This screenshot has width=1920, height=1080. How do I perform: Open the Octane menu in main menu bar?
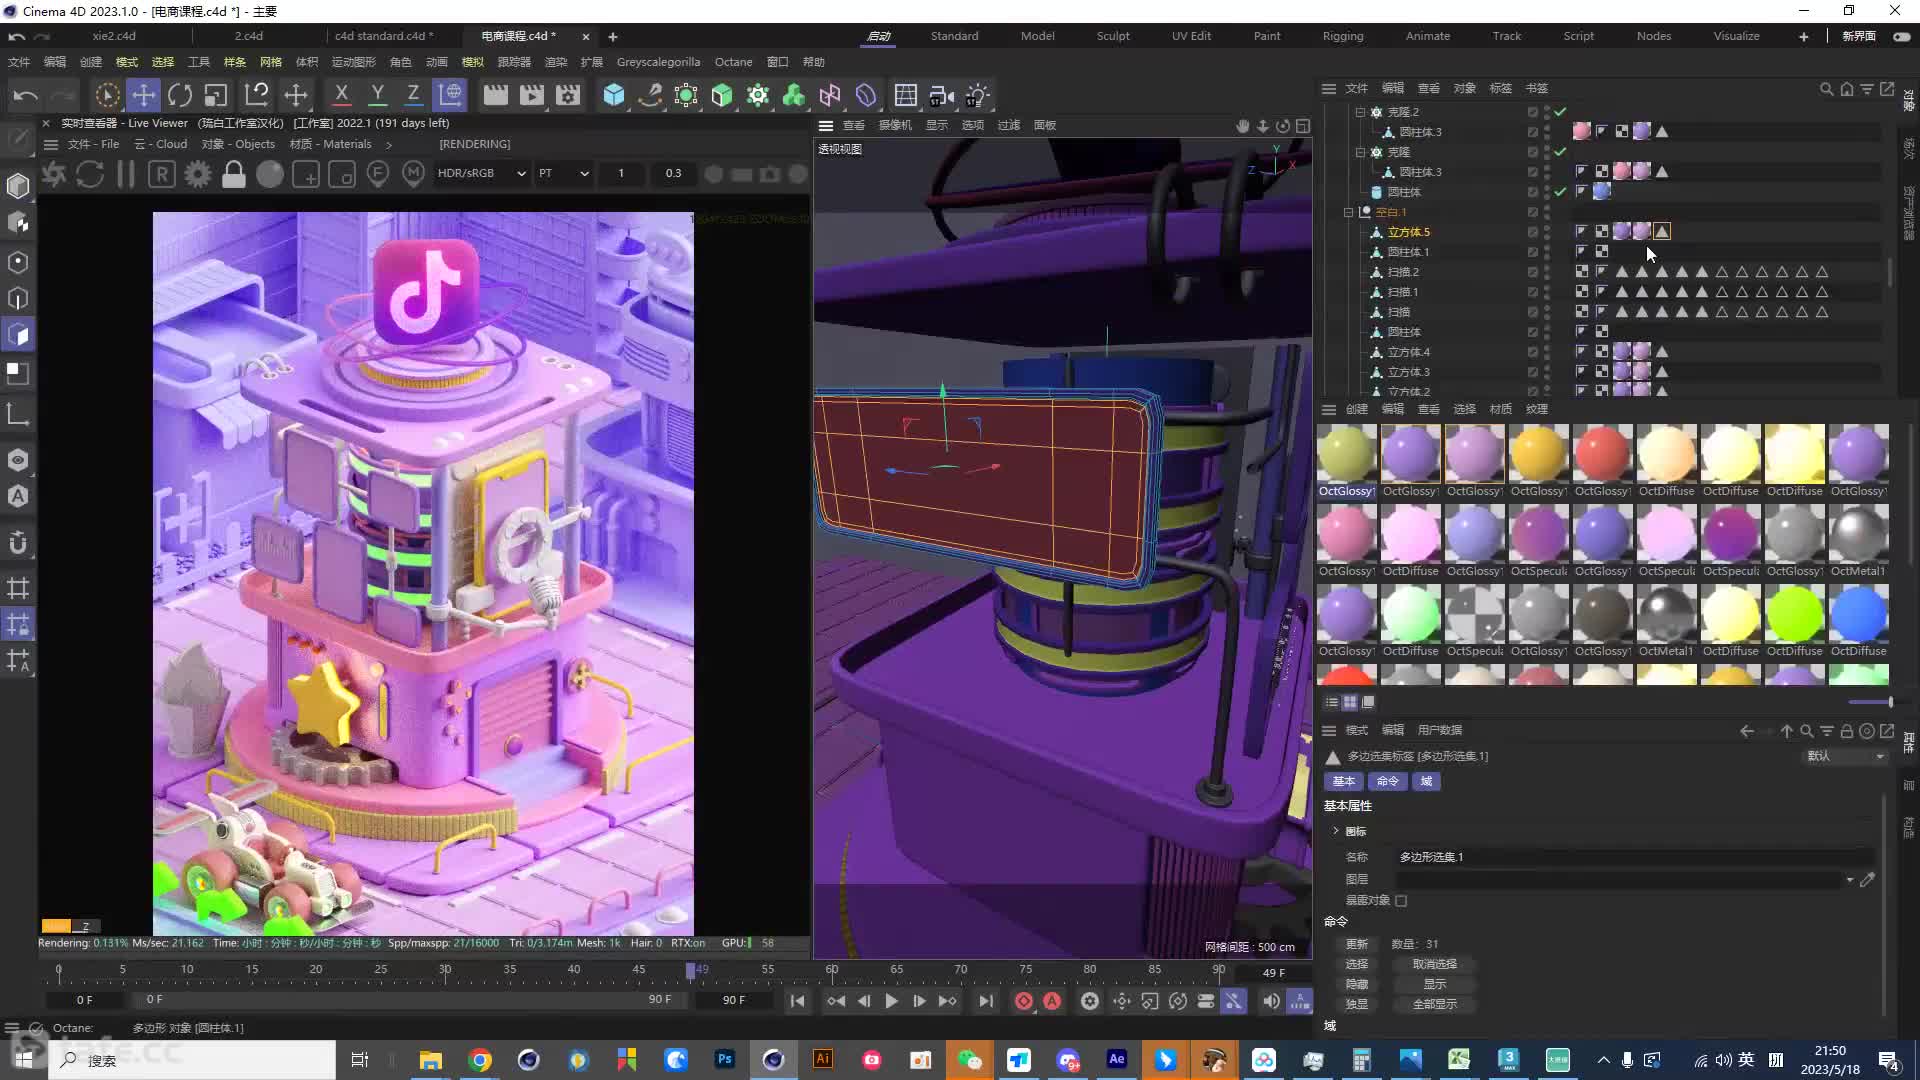[733, 62]
